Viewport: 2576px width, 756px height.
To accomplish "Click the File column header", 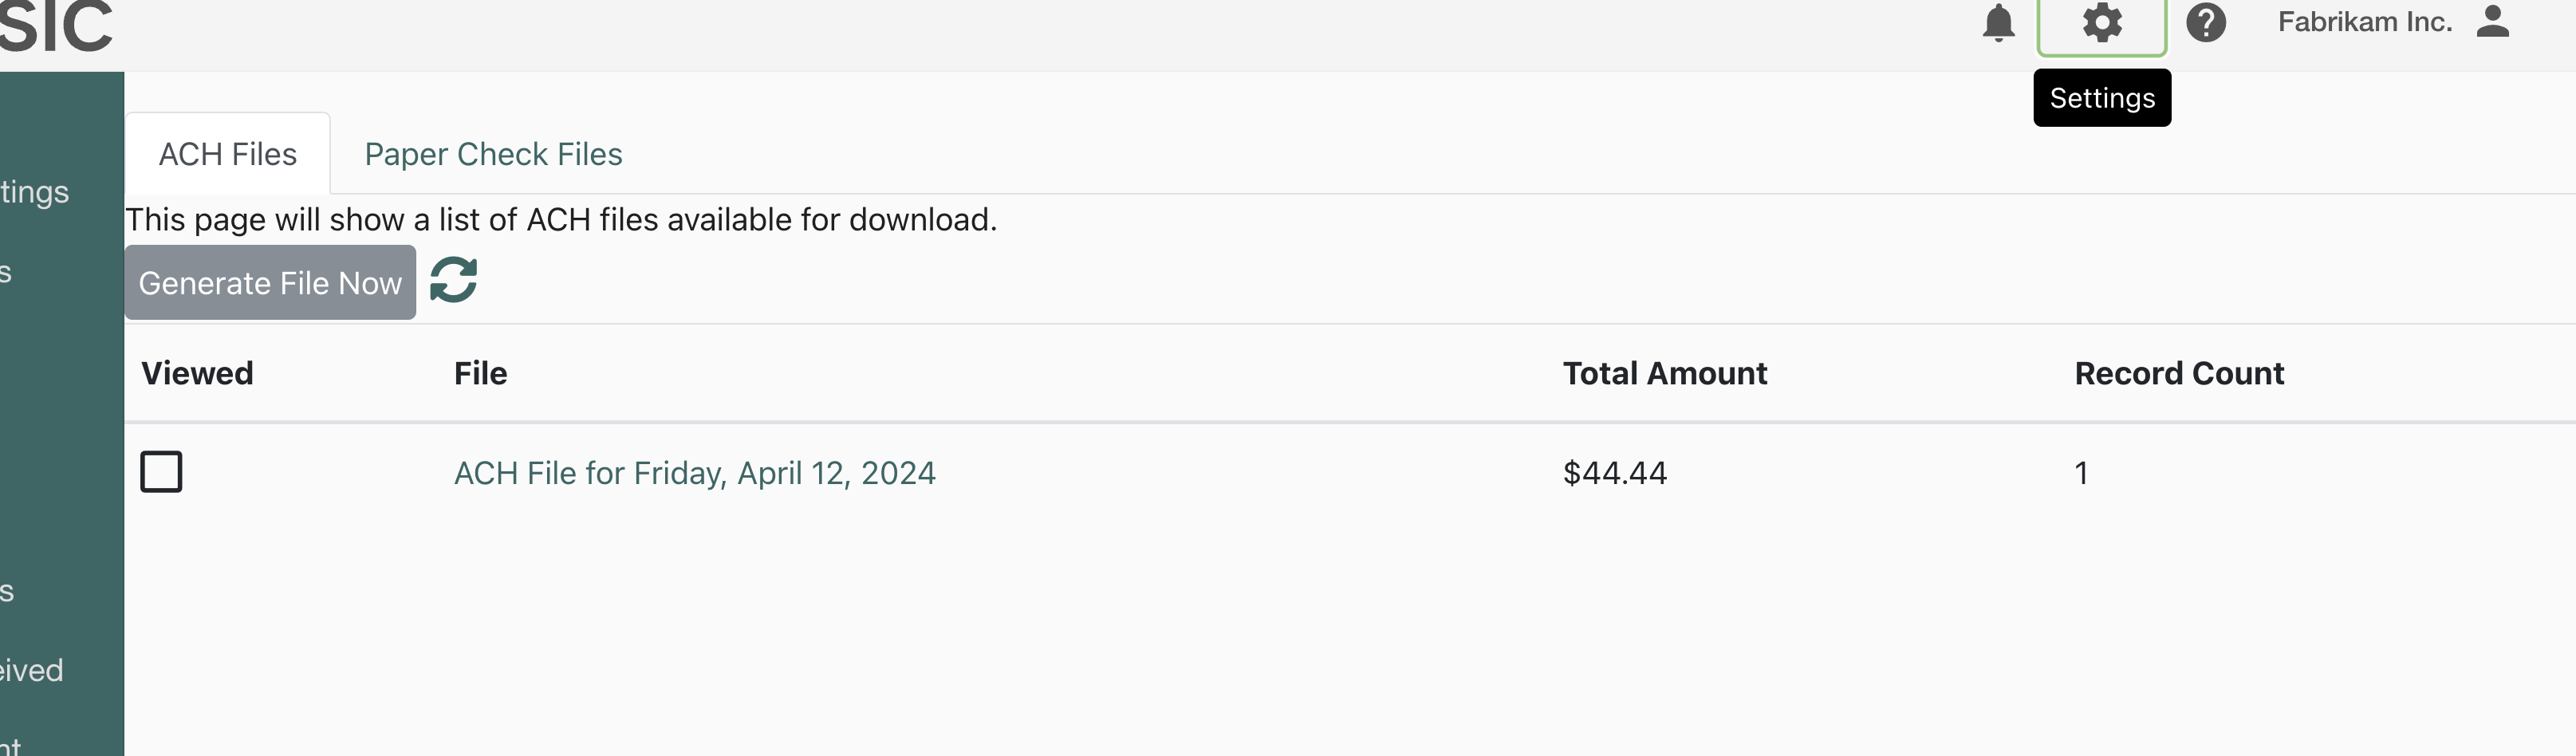I will [x=480, y=373].
